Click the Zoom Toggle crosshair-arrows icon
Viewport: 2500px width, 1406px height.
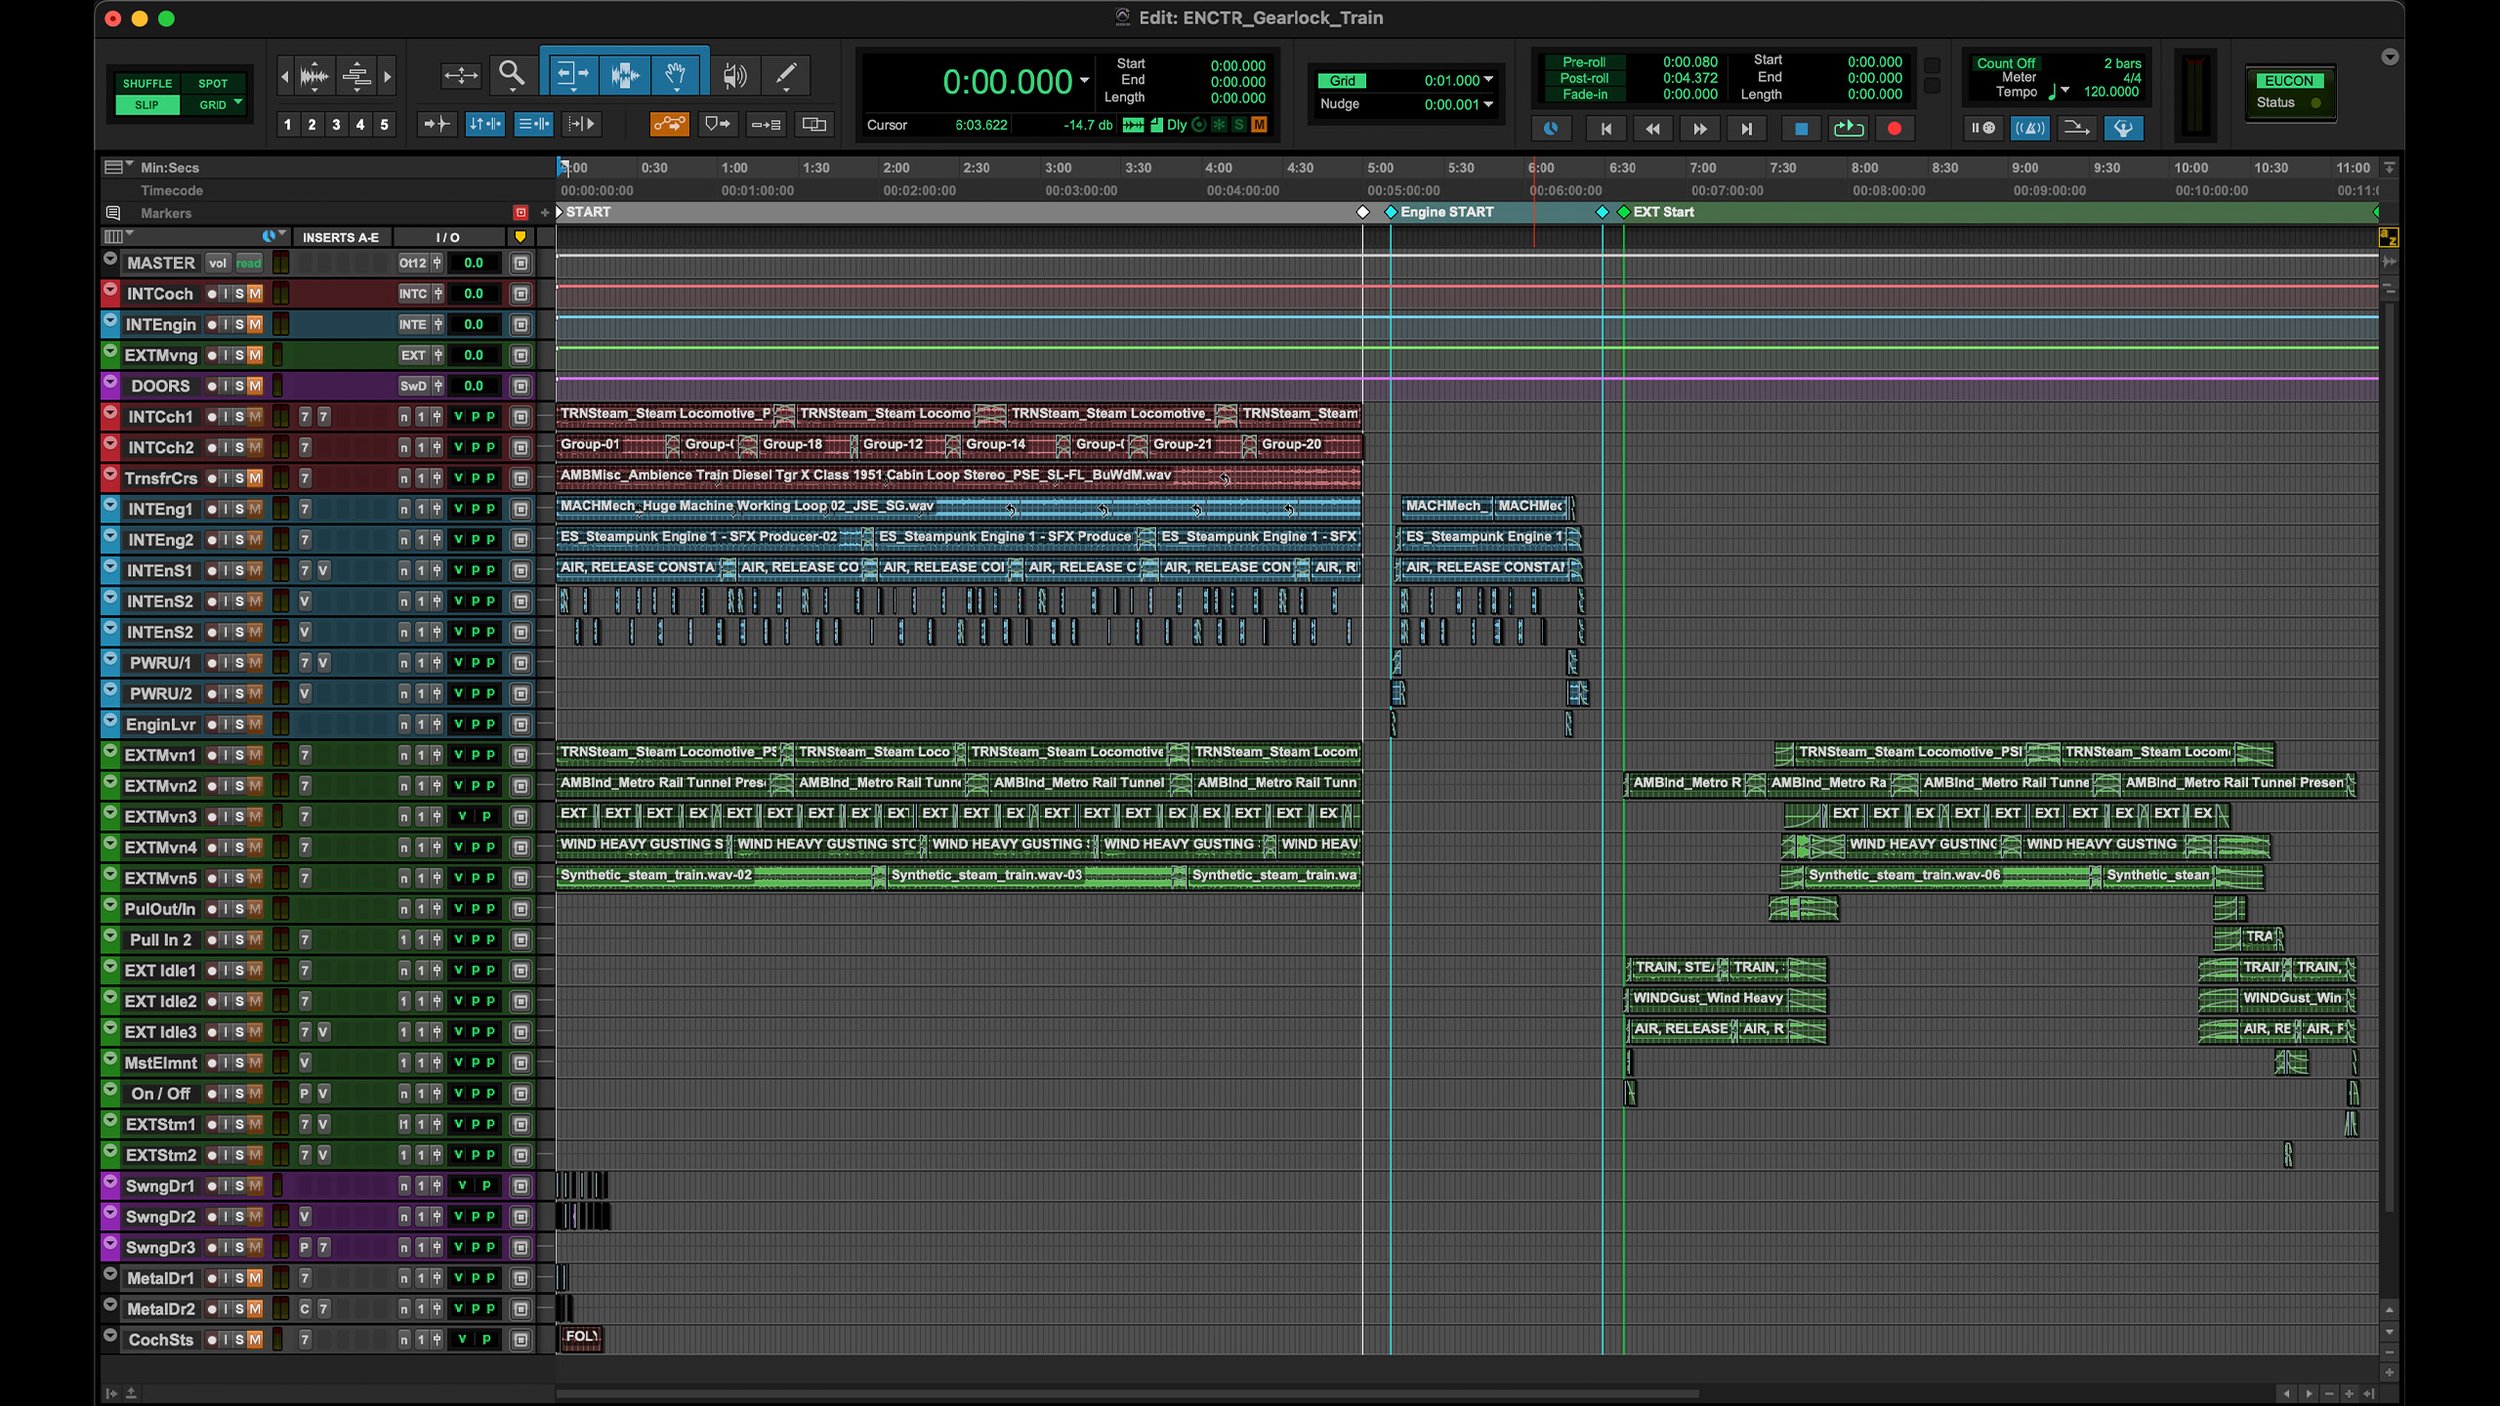[460, 75]
